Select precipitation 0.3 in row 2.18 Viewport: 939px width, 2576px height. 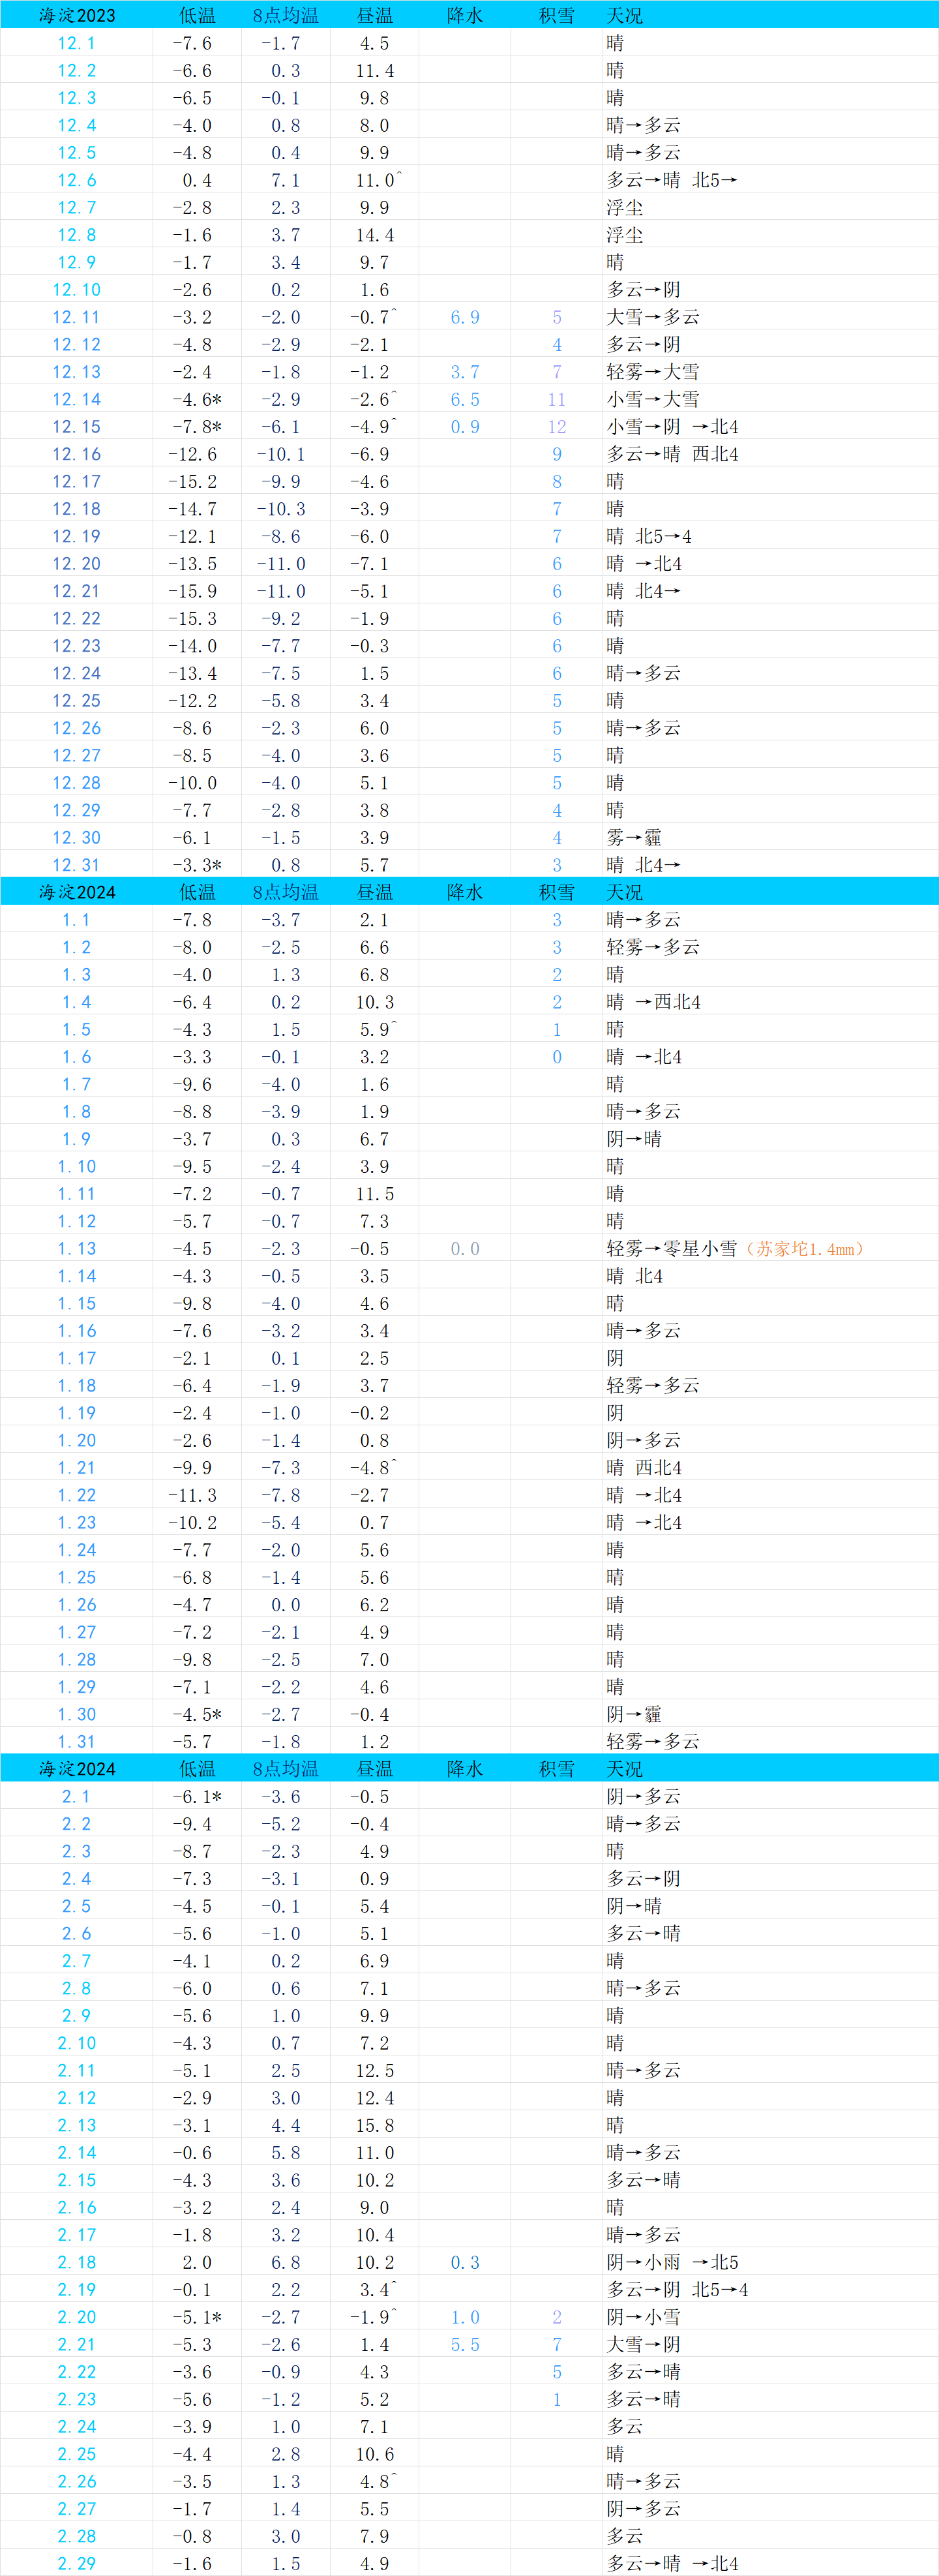(465, 2262)
